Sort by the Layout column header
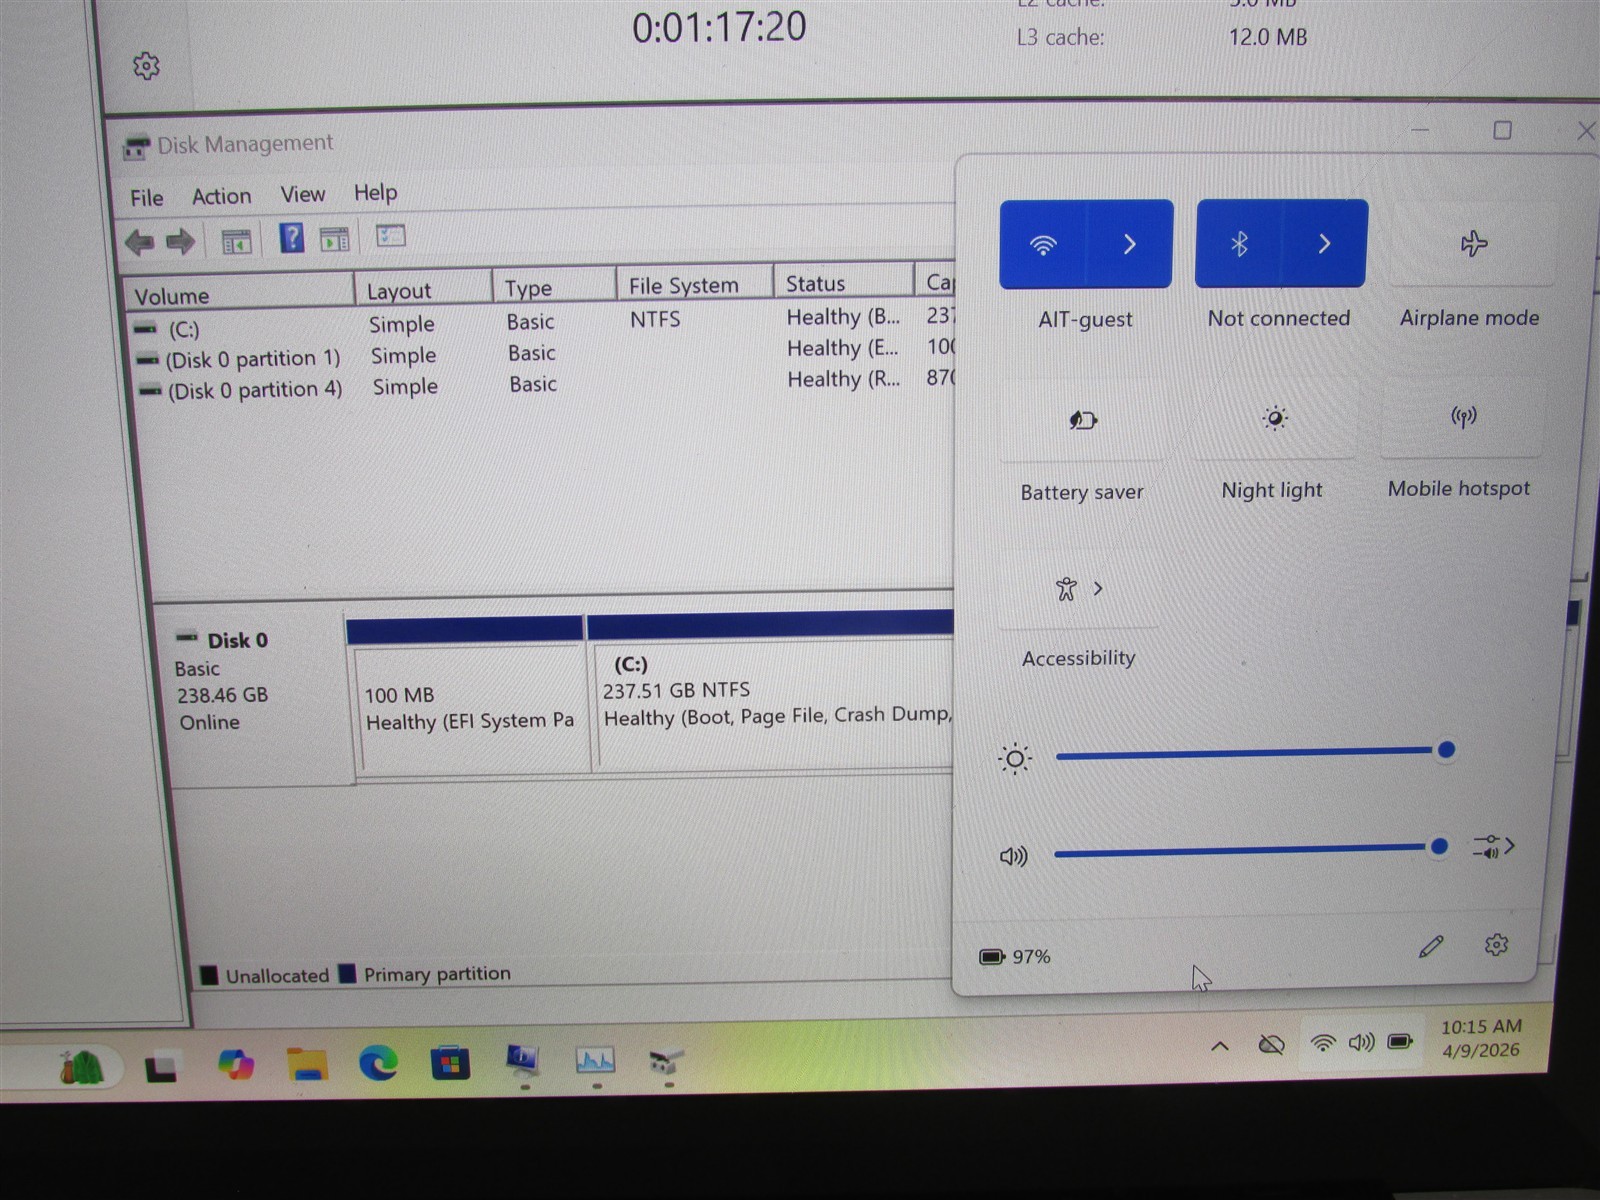1600x1200 pixels. pos(423,290)
